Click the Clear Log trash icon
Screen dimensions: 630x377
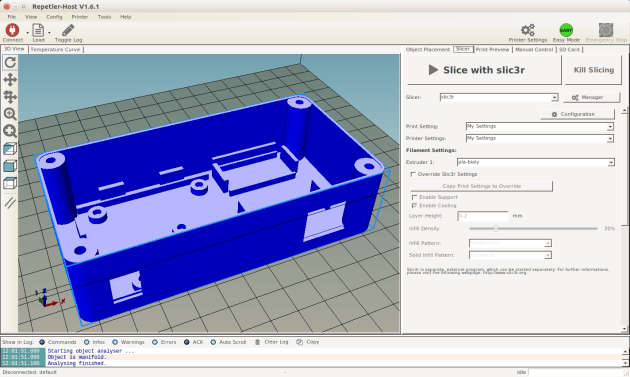(257, 342)
